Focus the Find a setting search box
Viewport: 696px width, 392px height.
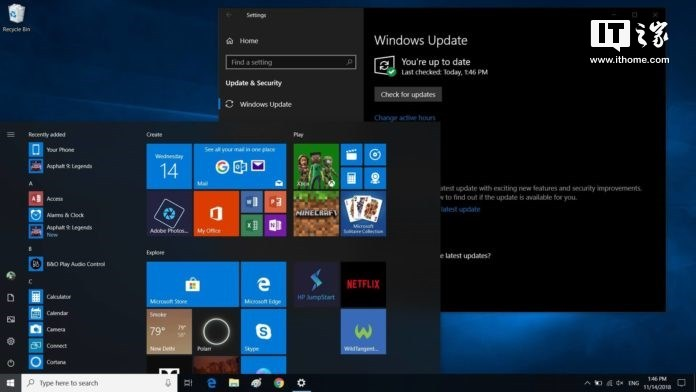pyautogui.click(x=291, y=62)
